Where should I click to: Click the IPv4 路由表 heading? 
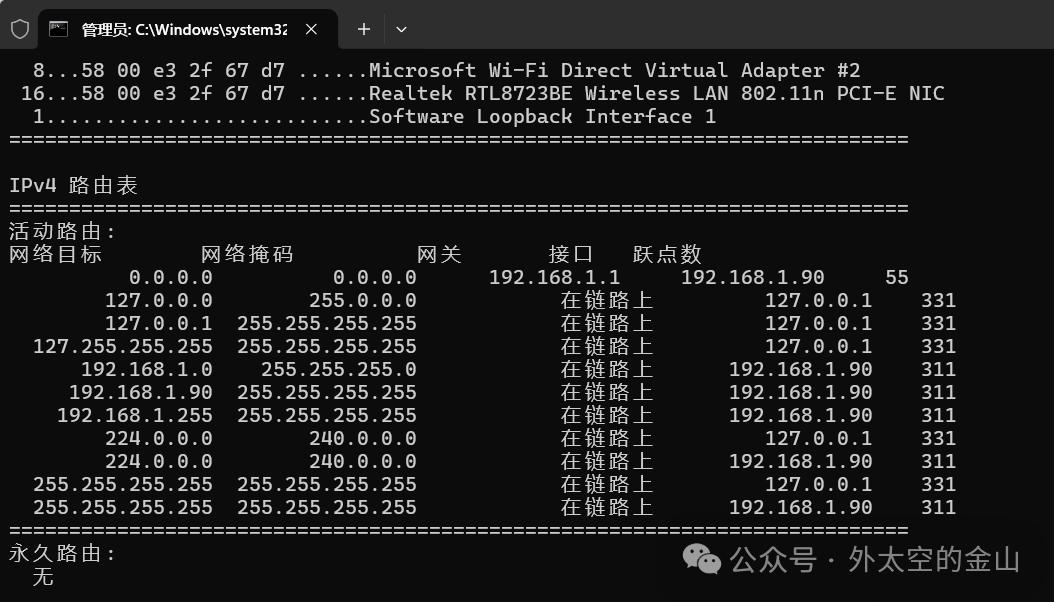click(x=73, y=185)
